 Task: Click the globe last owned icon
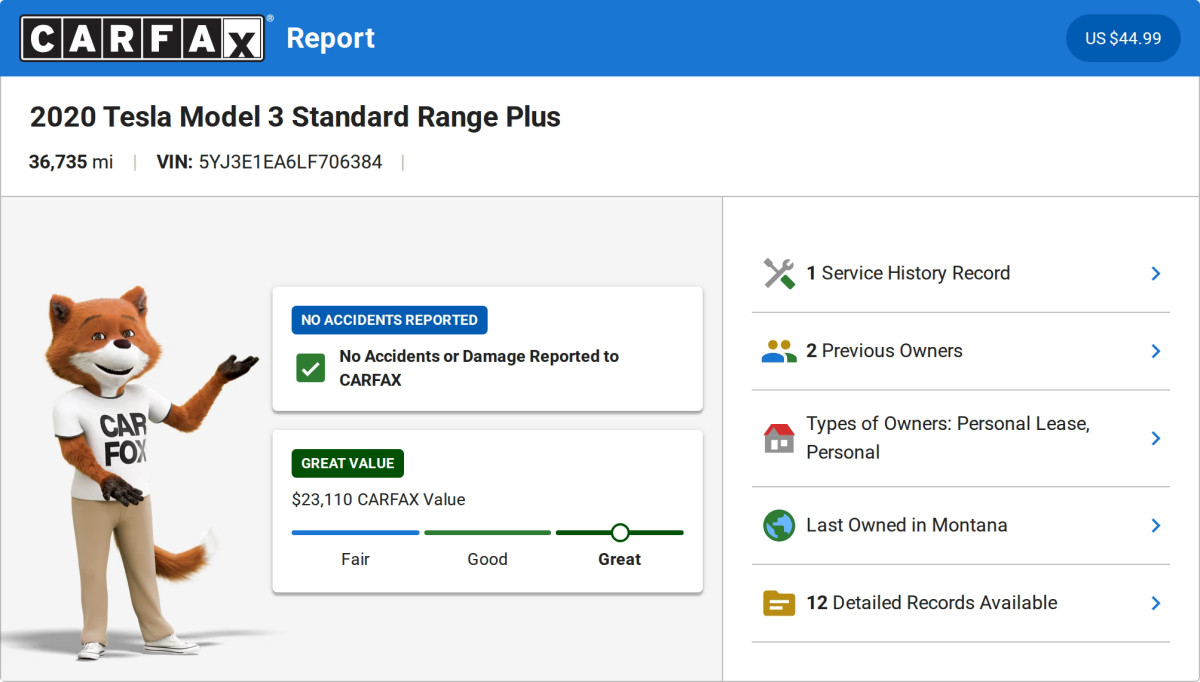779,525
